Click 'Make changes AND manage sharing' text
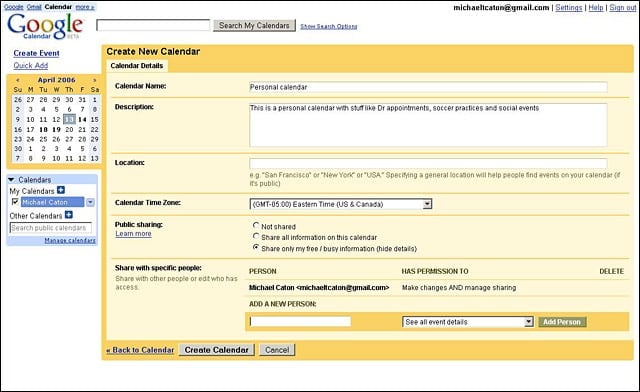Viewport: 640px width, 392px height. [x=459, y=287]
